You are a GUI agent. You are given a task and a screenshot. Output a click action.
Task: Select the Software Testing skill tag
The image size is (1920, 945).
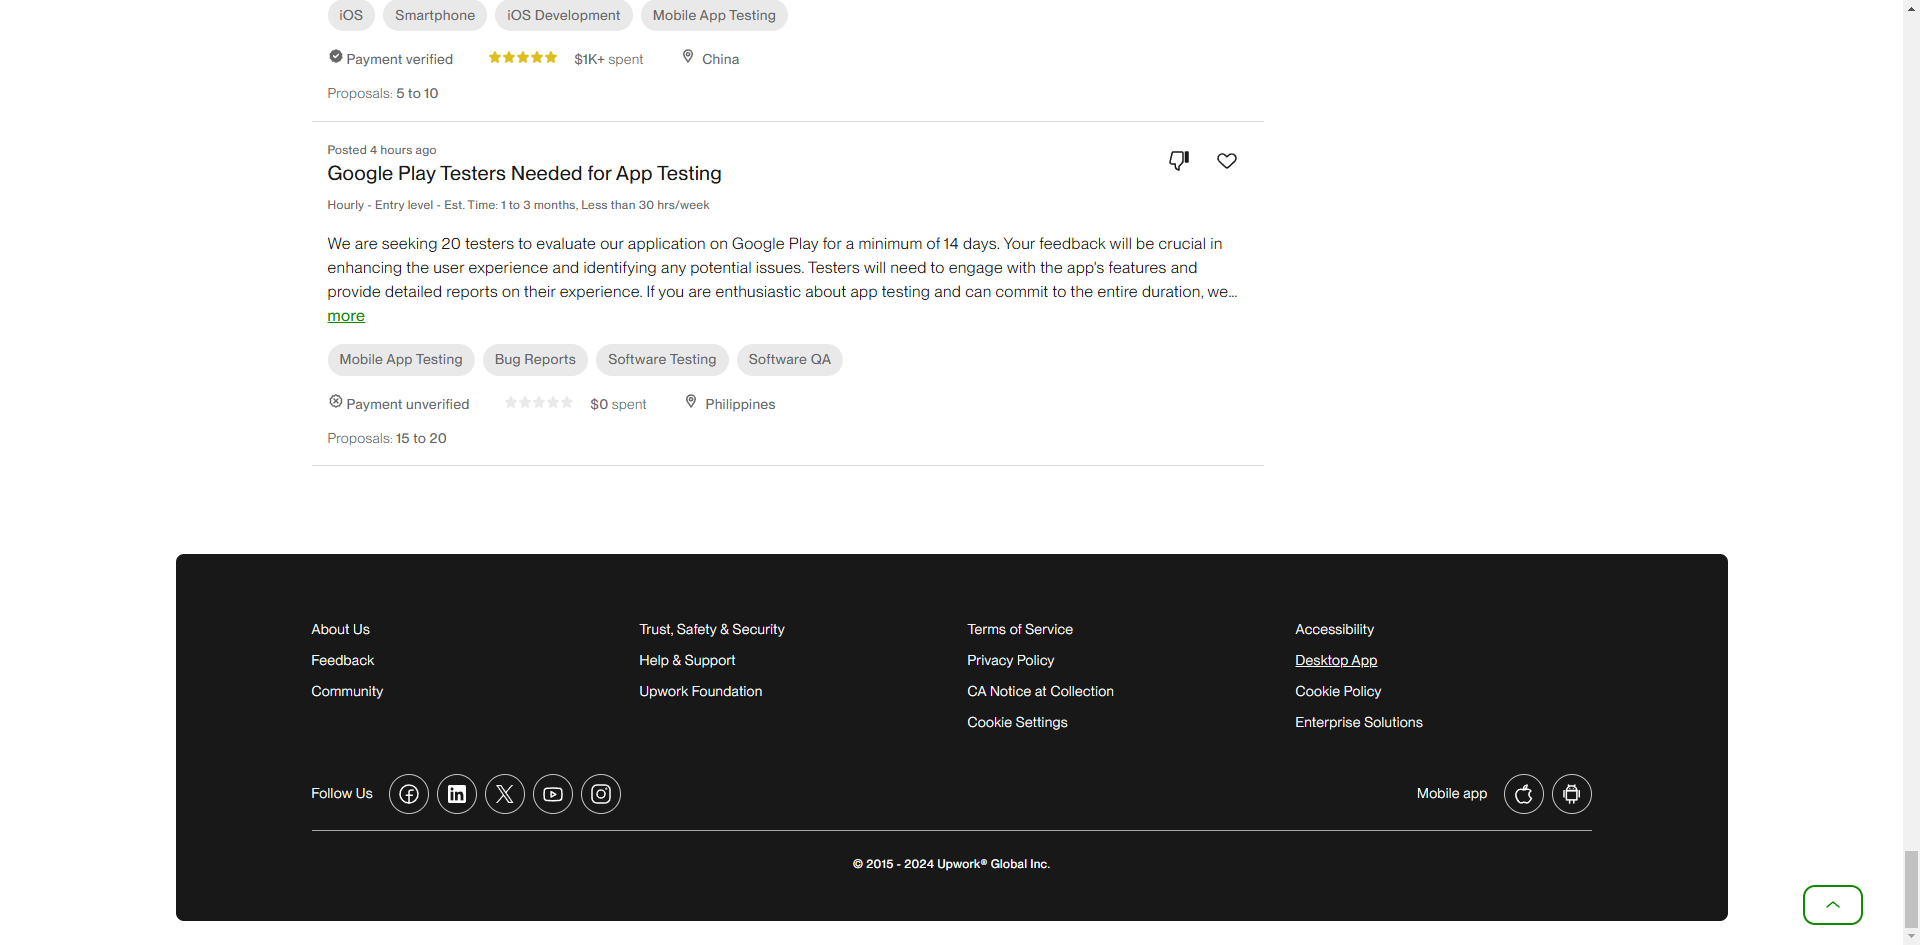(662, 360)
